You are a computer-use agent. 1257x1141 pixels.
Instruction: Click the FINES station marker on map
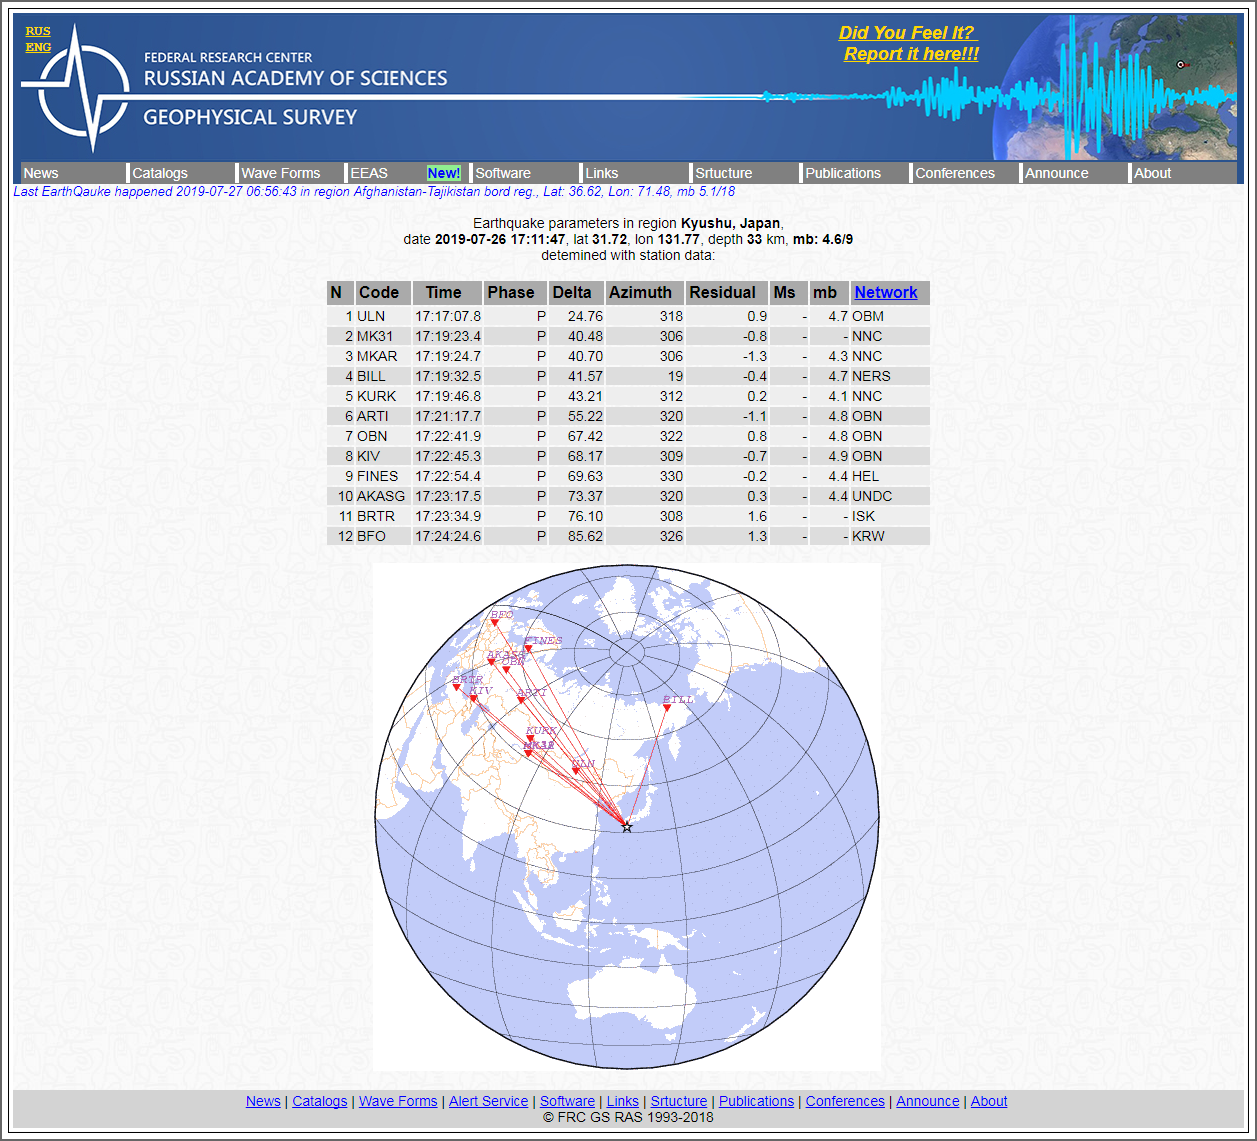click(529, 649)
